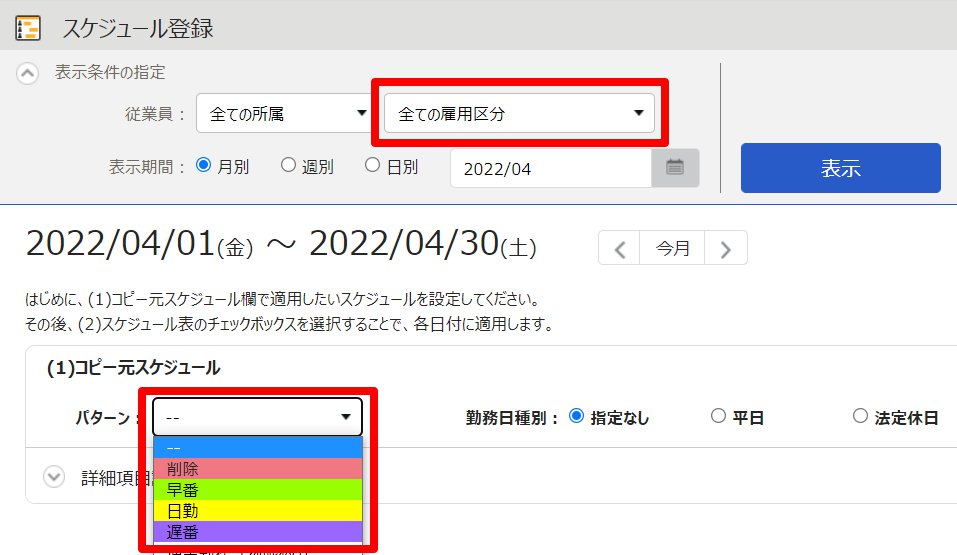The width and height of the screenshot is (957, 555).
Task: Collapse the 表示条件の指定 section
Action: coord(27,74)
